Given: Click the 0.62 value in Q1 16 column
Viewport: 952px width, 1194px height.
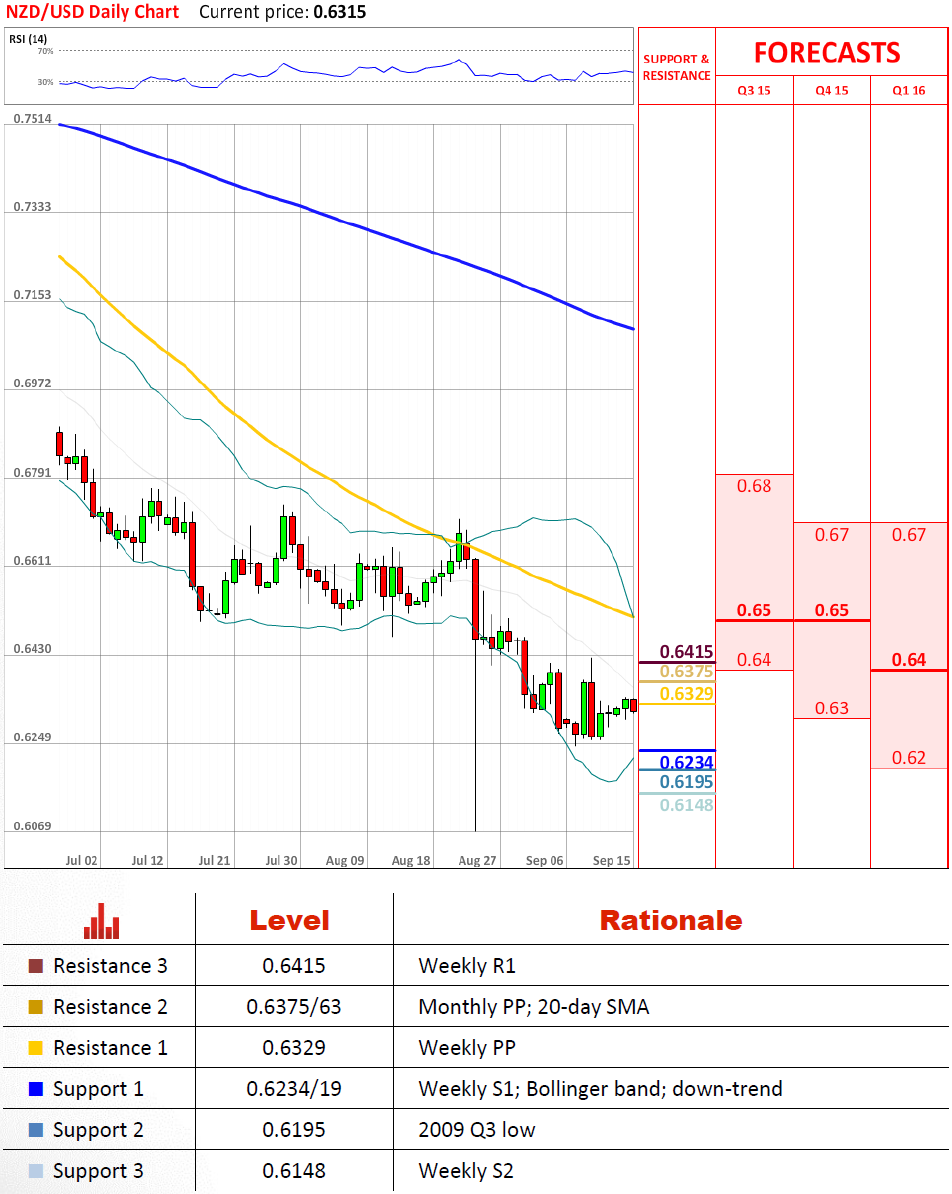Looking at the screenshot, I should pos(909,758).
